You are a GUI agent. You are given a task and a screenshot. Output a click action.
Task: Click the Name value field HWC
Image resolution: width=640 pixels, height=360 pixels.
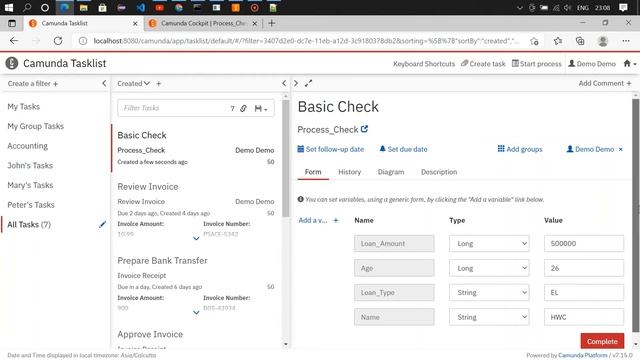pyautogui.click(x=584, y=317)
